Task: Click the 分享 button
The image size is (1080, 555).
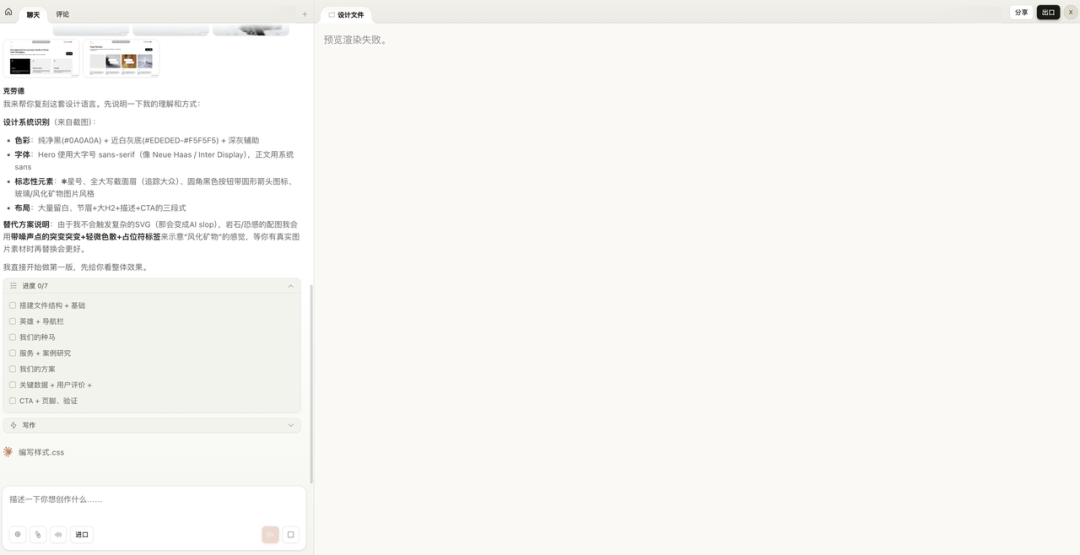Action: point(1021,12)
